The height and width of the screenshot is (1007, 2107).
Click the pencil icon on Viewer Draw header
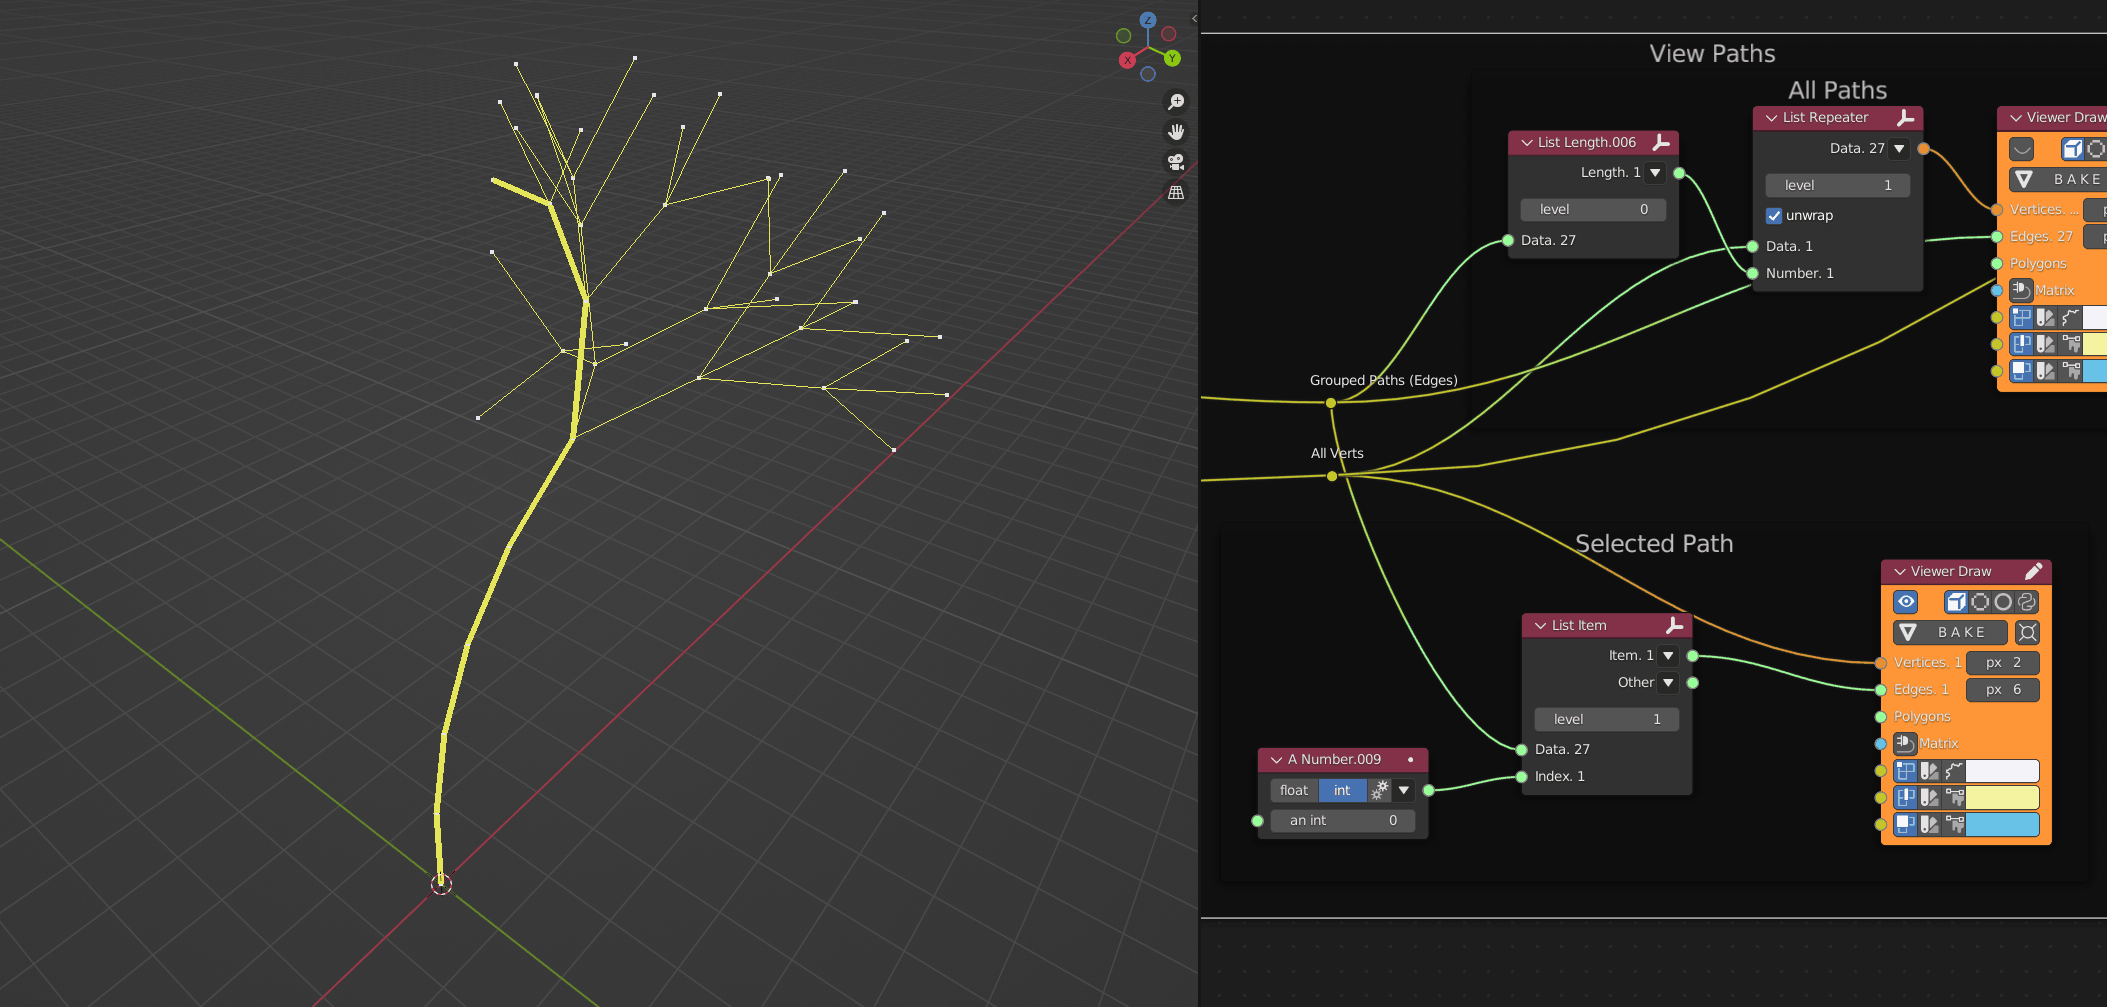2033,571
